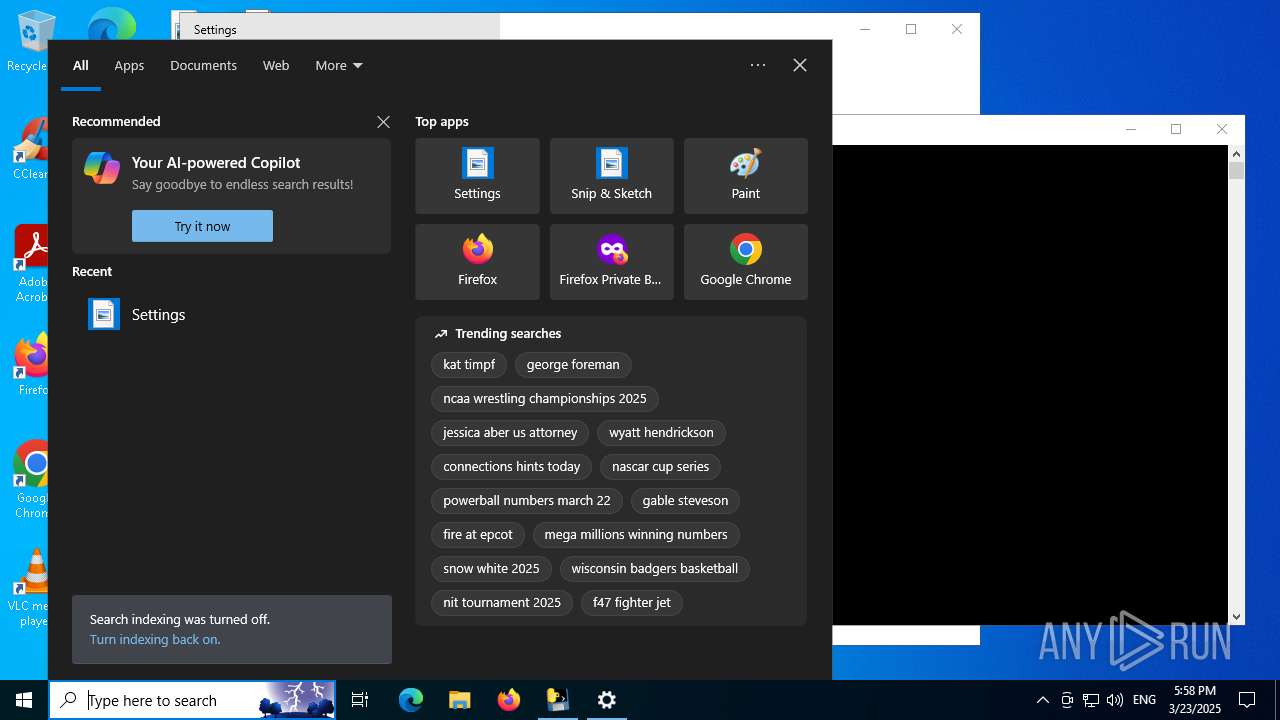Switch to Settings gear on taskbar
Image resolution: width=1280 pixels, height=720 pixels.
[607, 700]
